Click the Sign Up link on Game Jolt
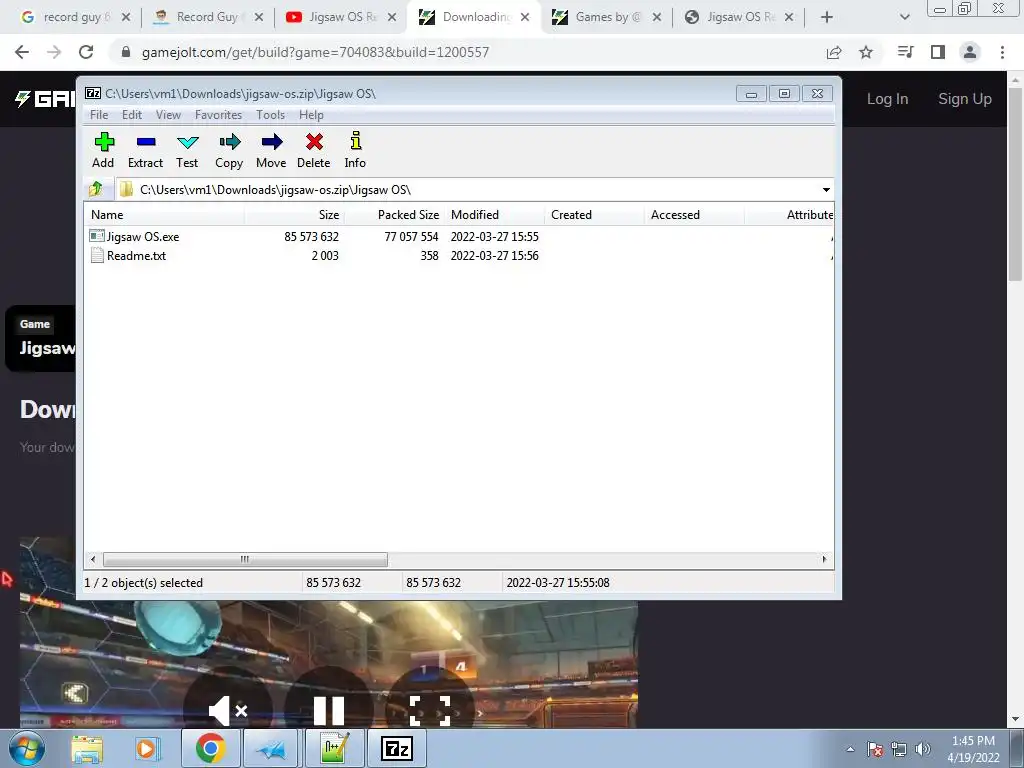The height and width of the screenshot is (768, 1024). (x=965, y=99)
